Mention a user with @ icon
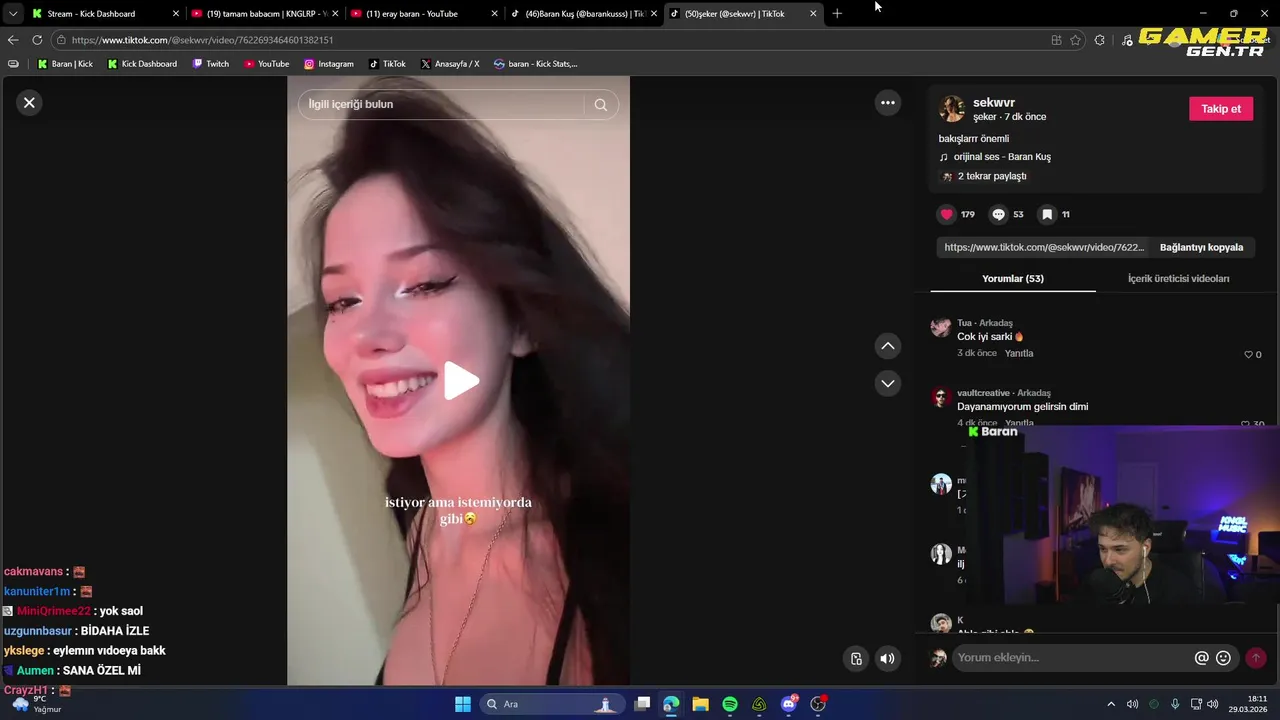Screen dimensions: 1280x720 coord(1201,658)
